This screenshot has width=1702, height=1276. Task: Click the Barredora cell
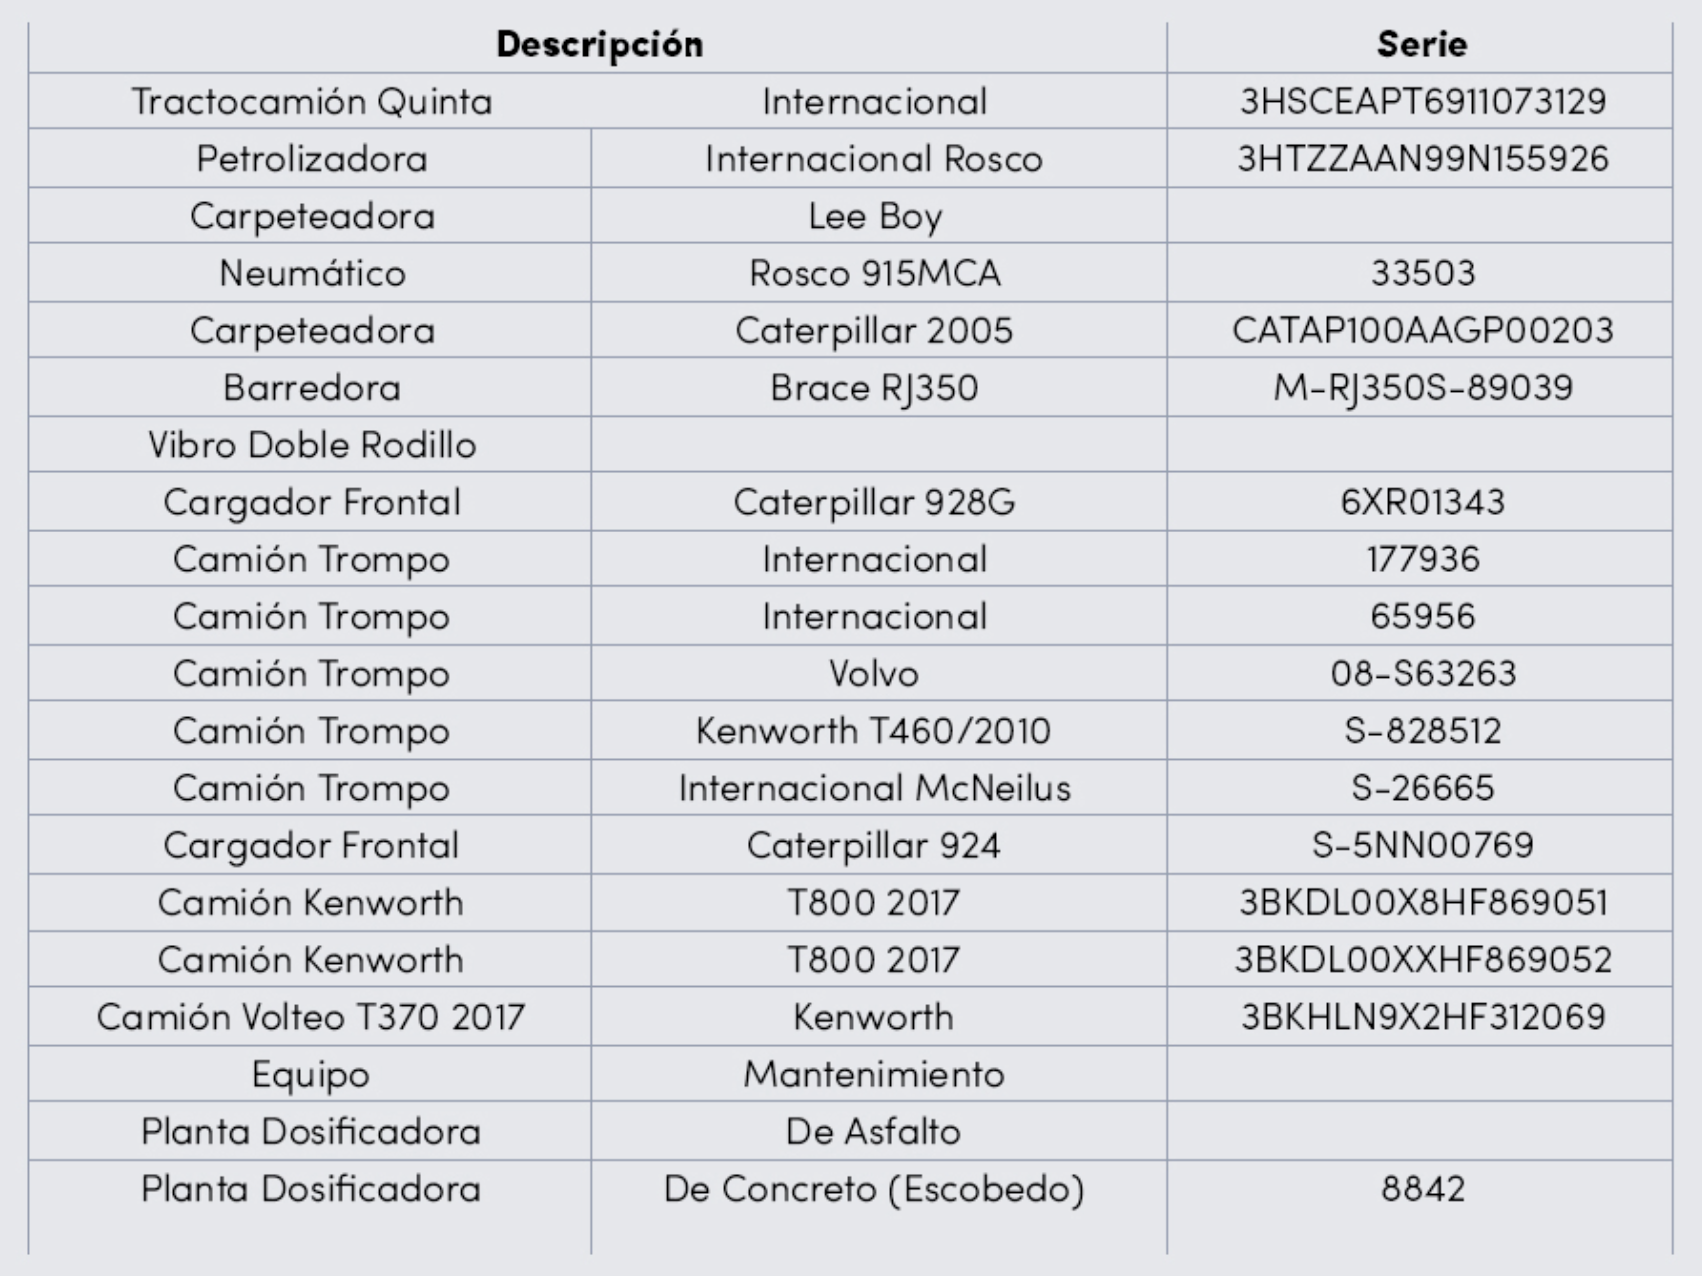[311, 388]
